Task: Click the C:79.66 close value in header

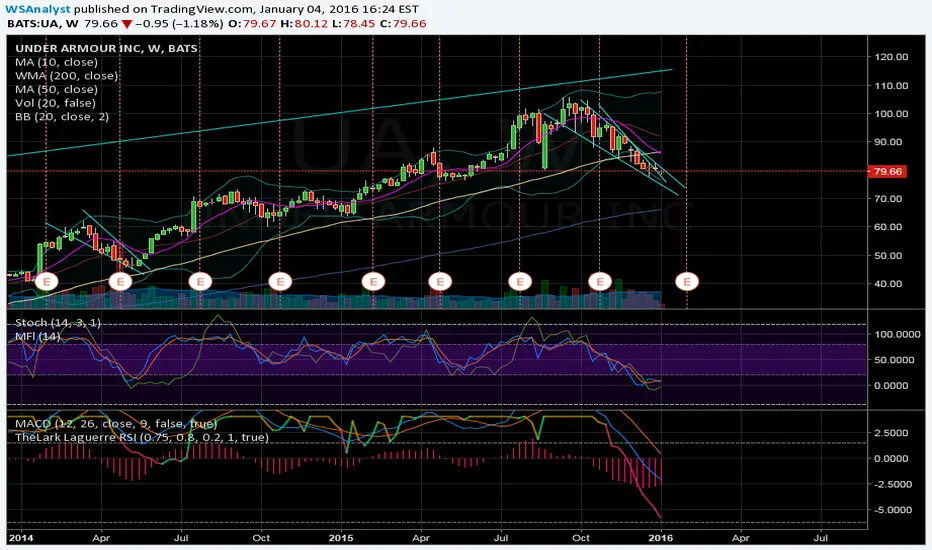Action: tap(403, 24)
